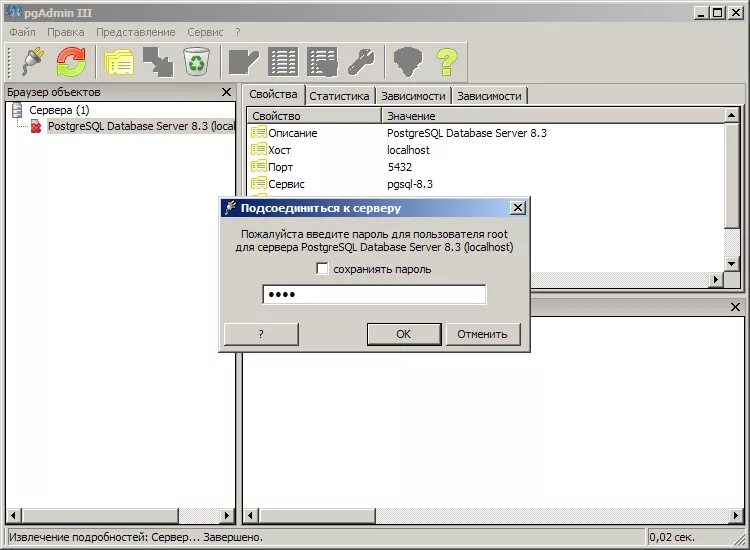750x550 pixels.
Task: Open the Представление menu
Action: click(x=136, y=32)
